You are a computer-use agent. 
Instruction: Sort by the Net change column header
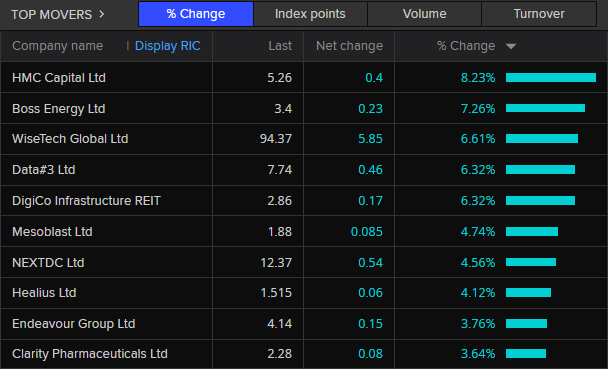pos(349,46)
